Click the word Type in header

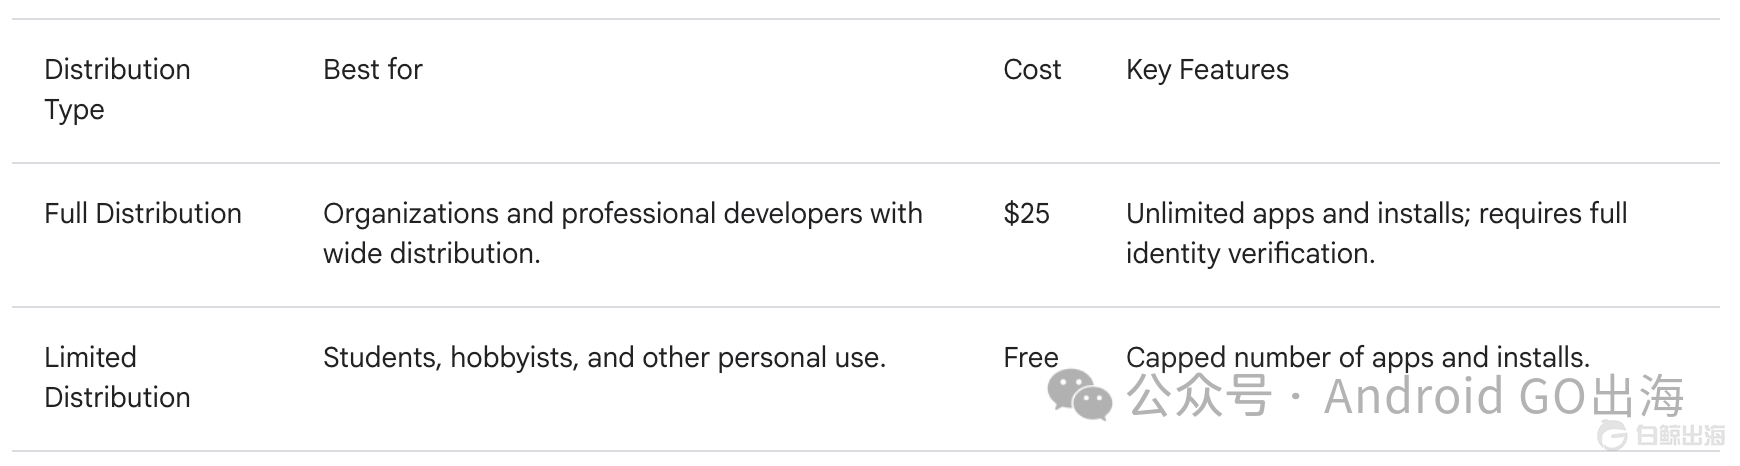pos(74,110)
